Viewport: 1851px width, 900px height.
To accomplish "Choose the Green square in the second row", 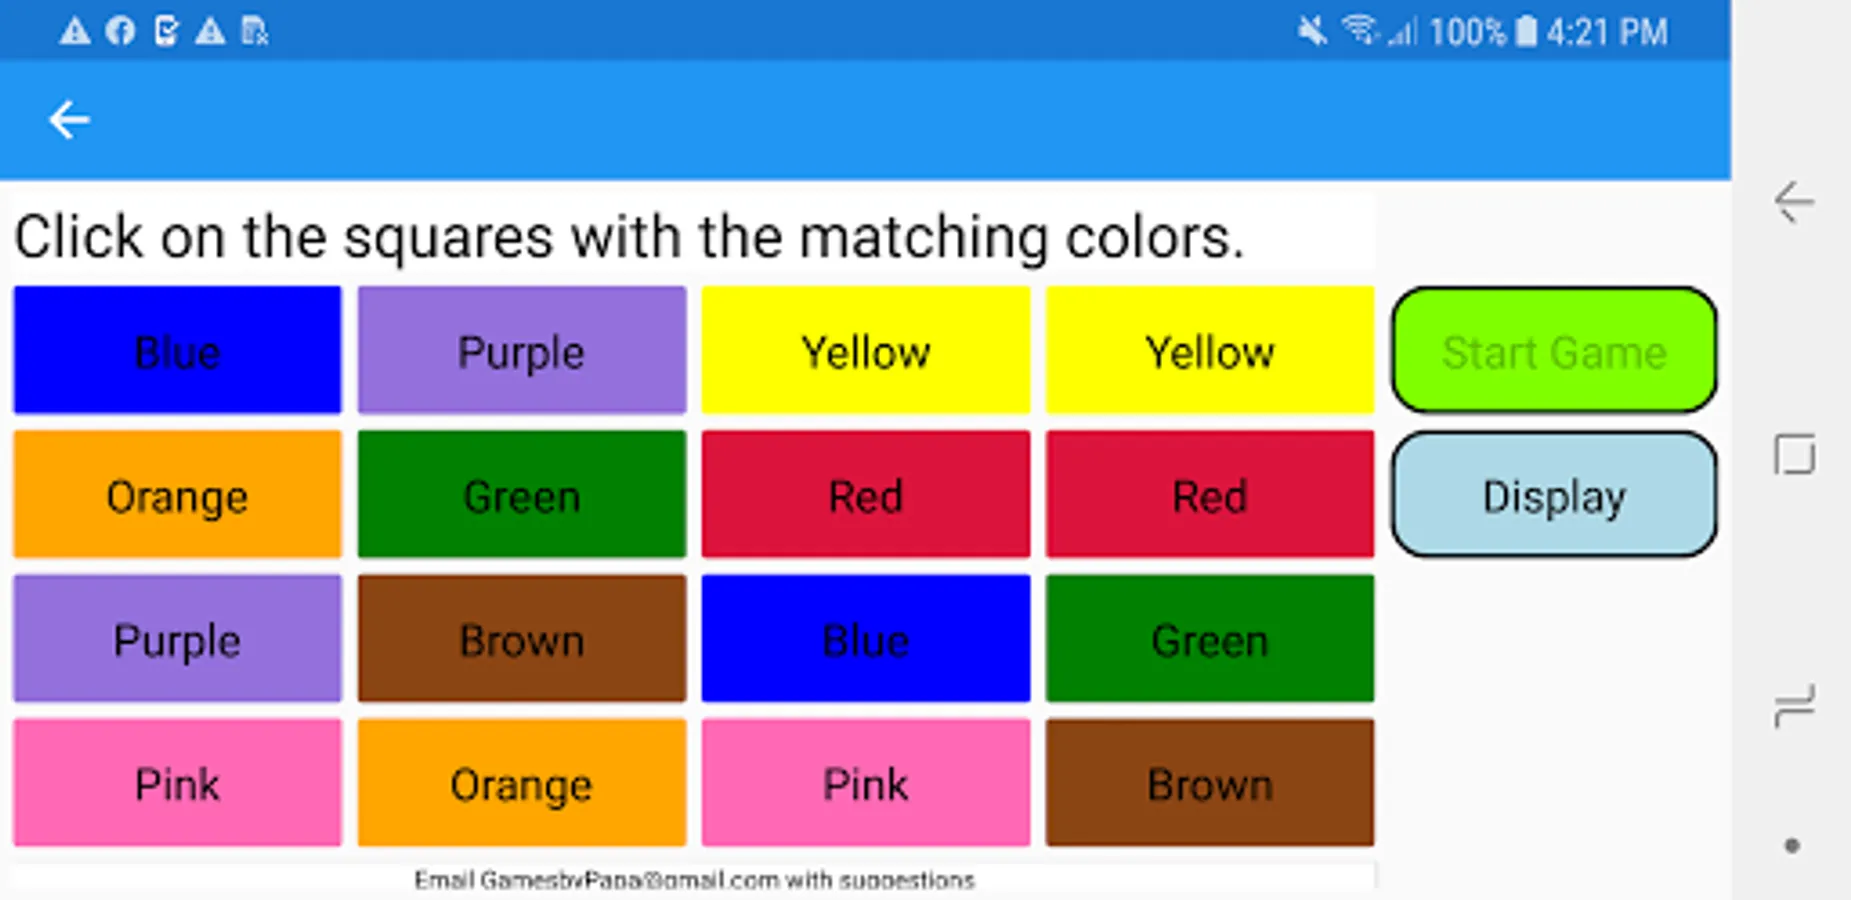I will coord(521,494).
